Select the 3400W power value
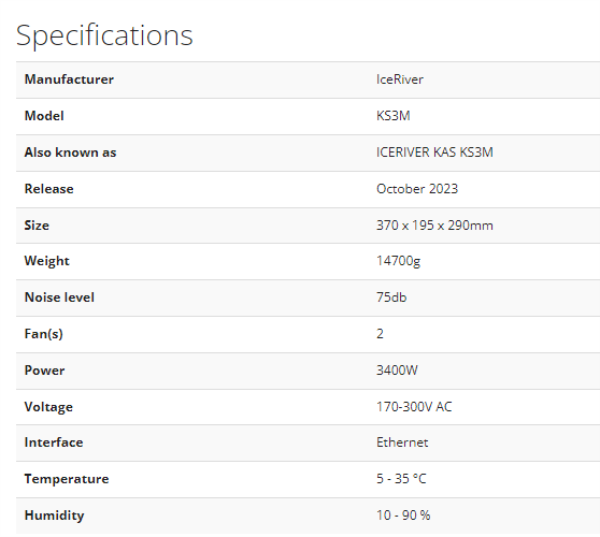This screenshot has height=537, width=600. point(397,370)
